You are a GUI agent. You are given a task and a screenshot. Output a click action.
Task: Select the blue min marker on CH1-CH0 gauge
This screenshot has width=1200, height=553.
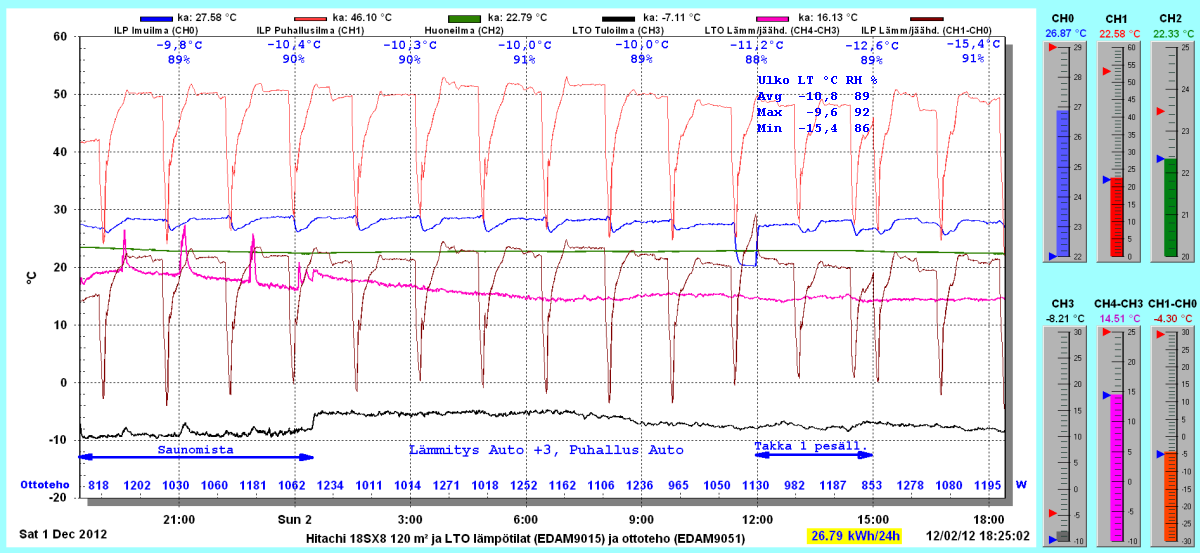pyautogui.click(x=1160, y=454)
